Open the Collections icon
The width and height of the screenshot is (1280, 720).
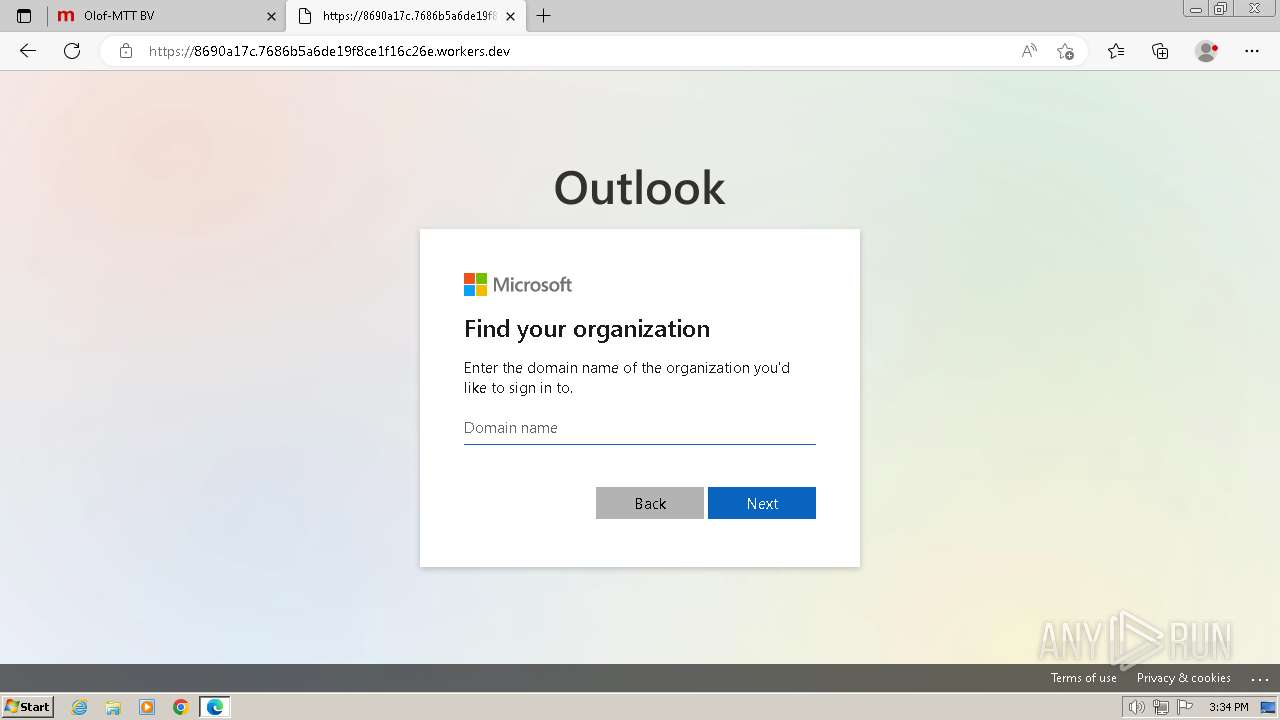click(1160, 51)
